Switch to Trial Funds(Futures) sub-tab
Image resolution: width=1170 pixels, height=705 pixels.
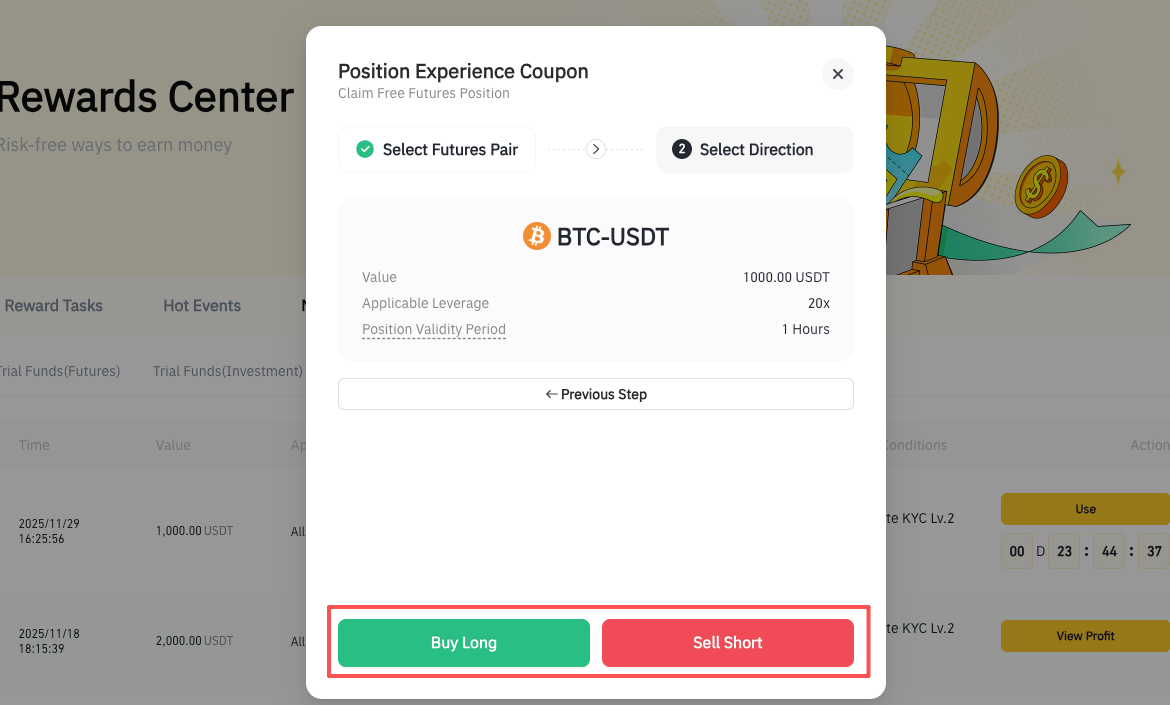tap(60, 371)
